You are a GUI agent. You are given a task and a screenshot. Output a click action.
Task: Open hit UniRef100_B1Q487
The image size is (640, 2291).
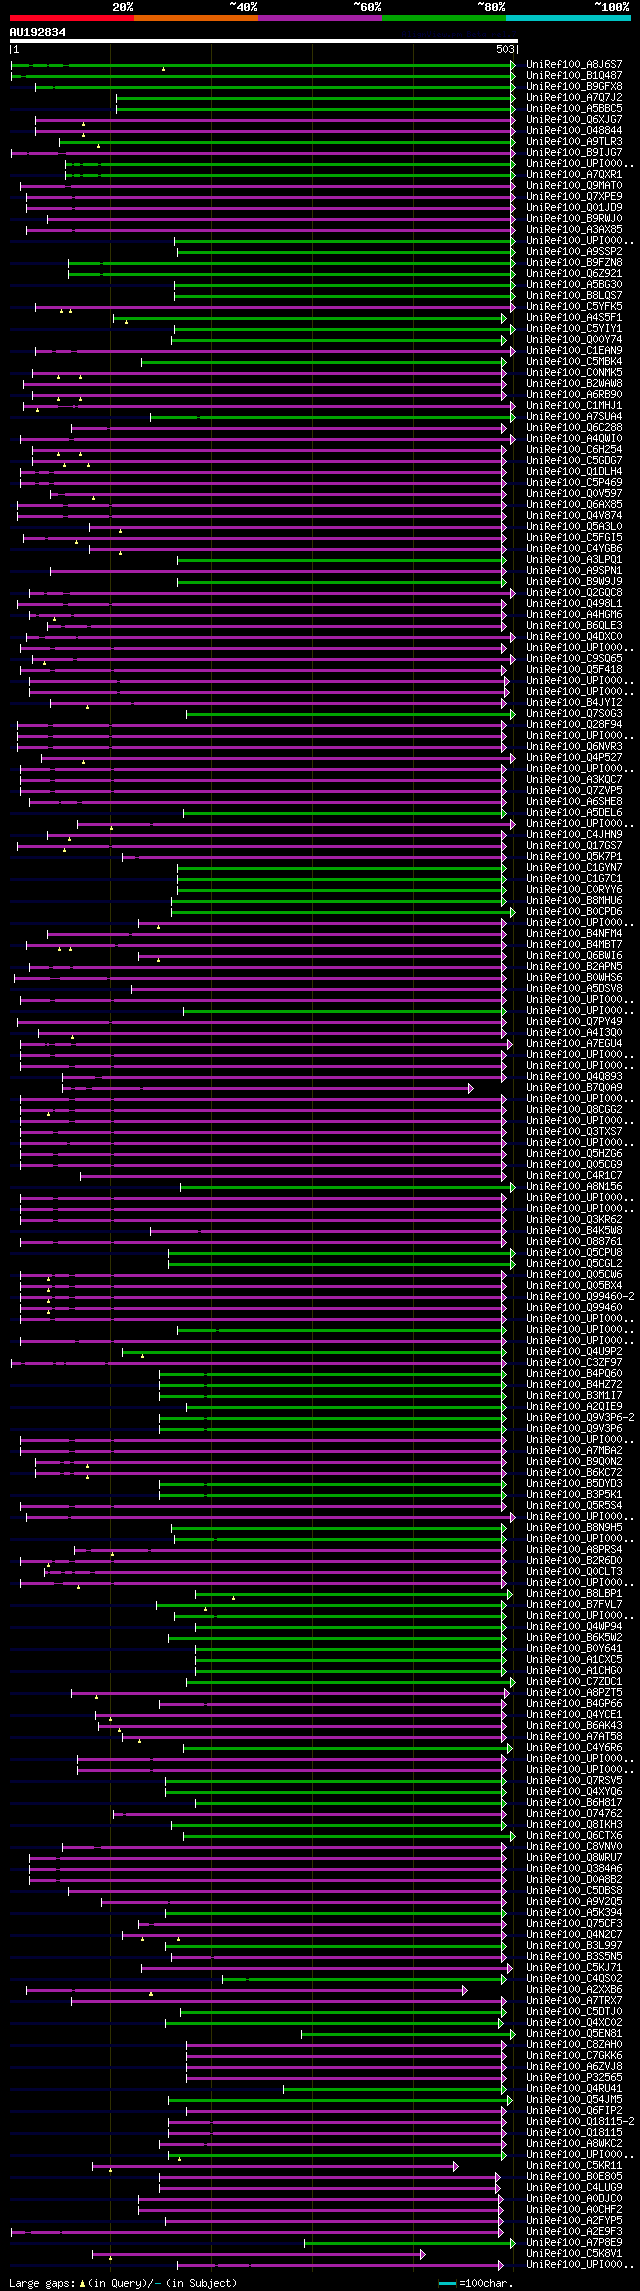pyautogui.click(x=574, y=75)
